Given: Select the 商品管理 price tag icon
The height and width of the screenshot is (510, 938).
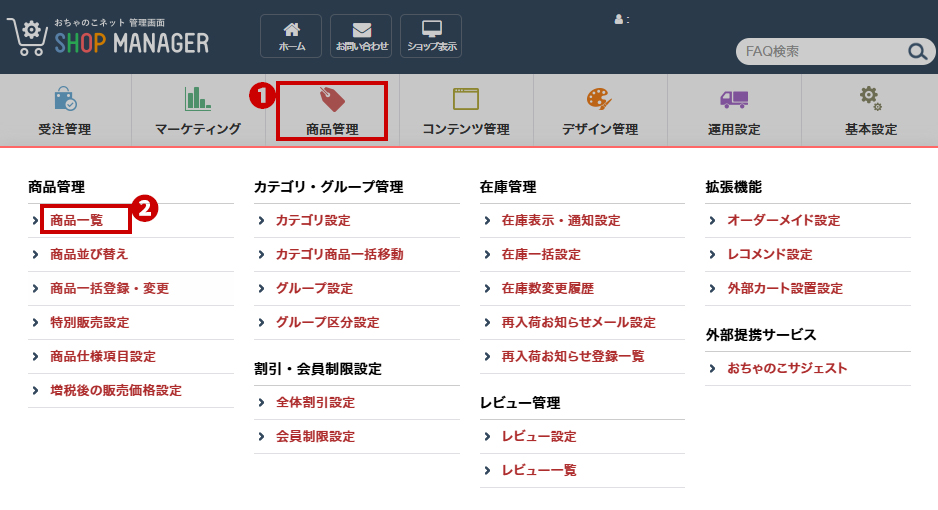Looking at the screenshot, I should (332, 99).
